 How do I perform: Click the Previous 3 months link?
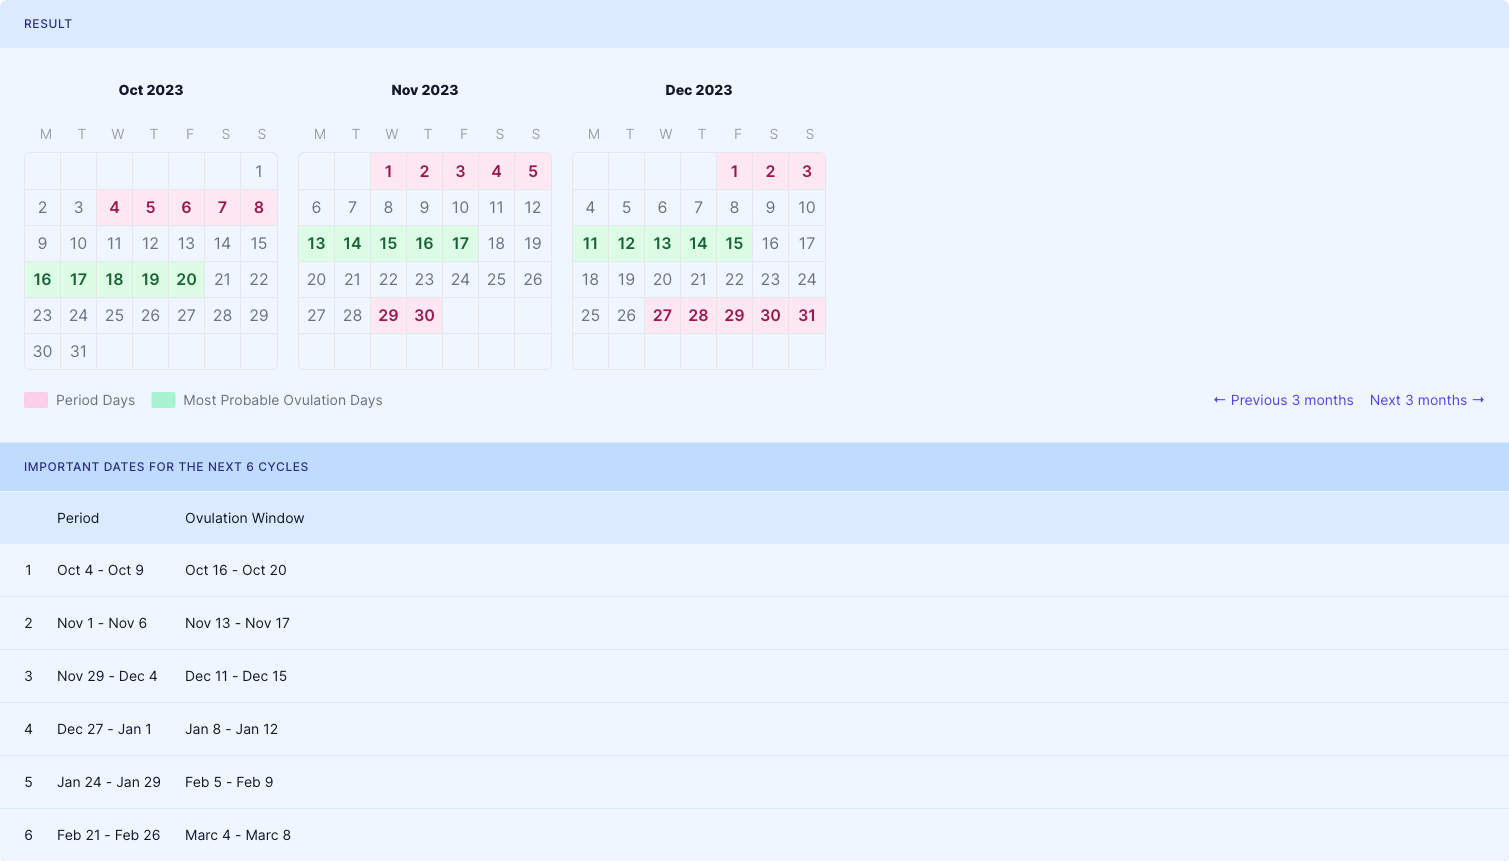click(1283, 400)
